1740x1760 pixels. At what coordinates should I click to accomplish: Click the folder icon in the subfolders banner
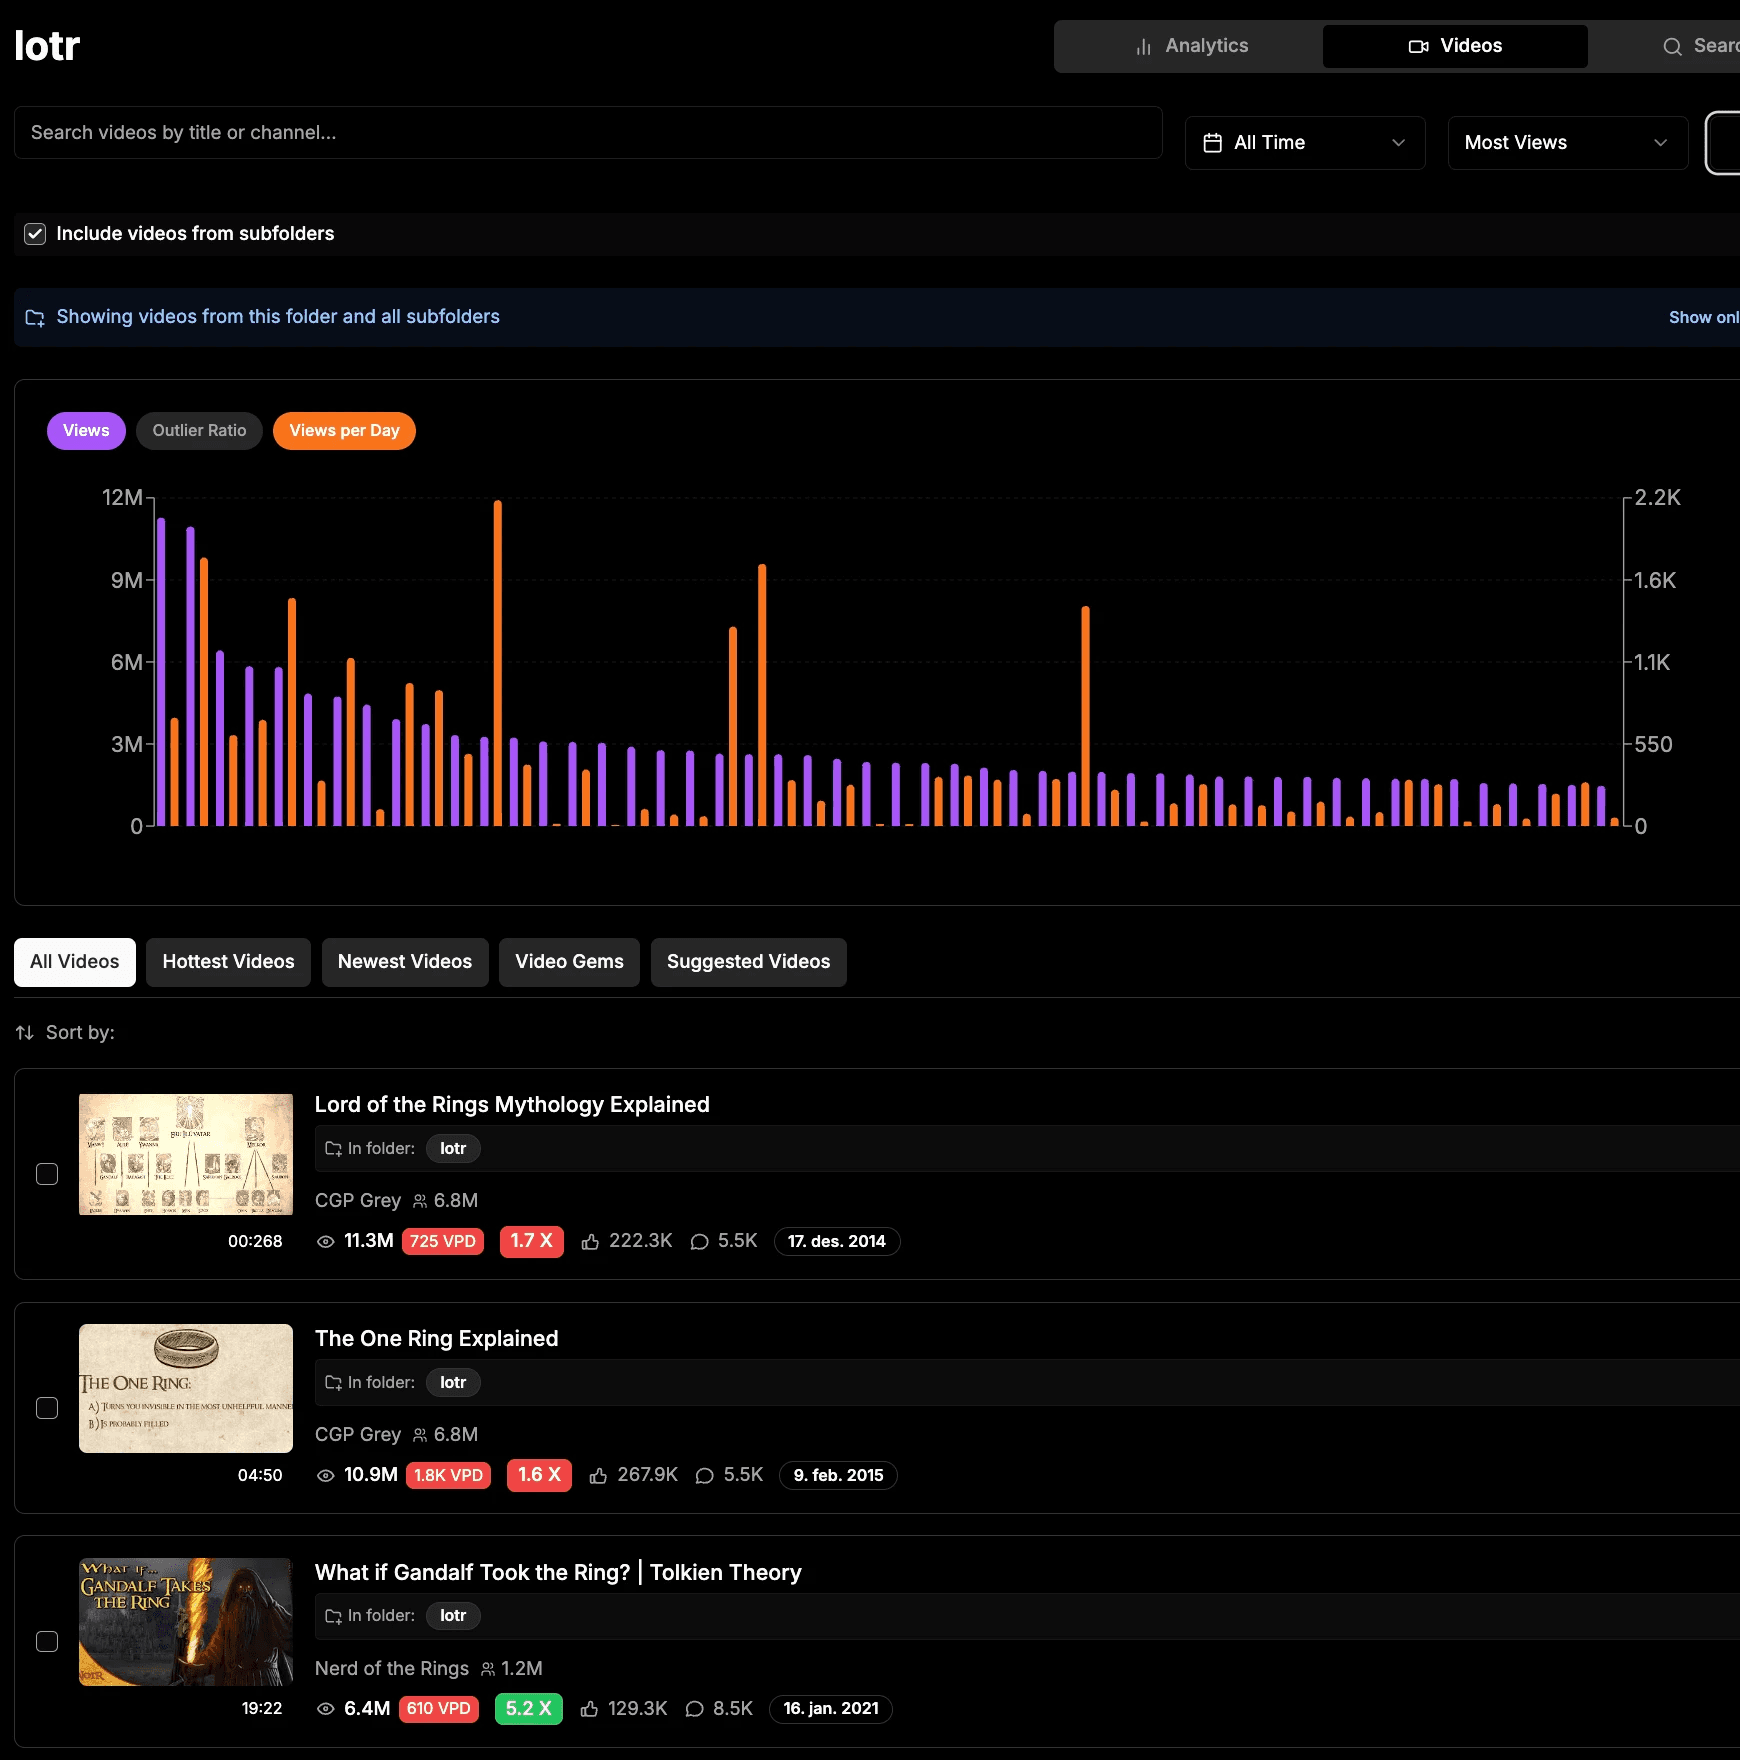35,318
